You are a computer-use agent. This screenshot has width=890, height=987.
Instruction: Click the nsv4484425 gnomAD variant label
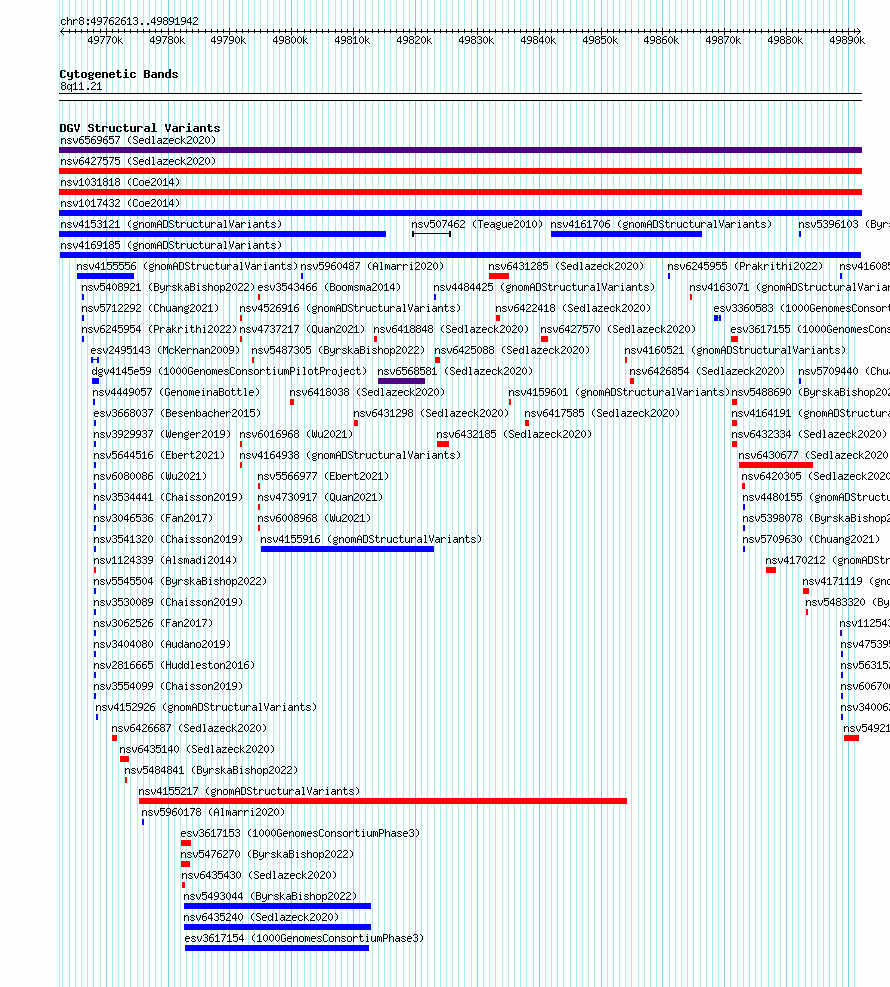544,287
